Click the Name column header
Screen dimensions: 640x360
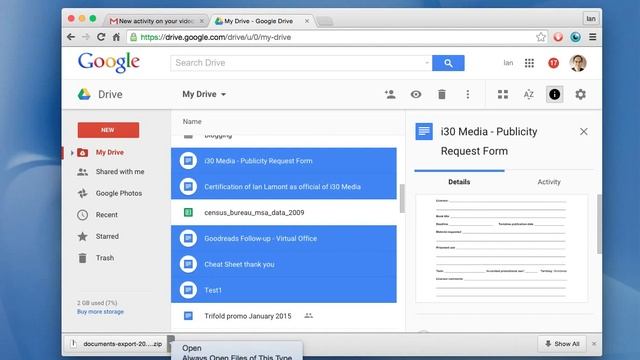tap(192, 122)
